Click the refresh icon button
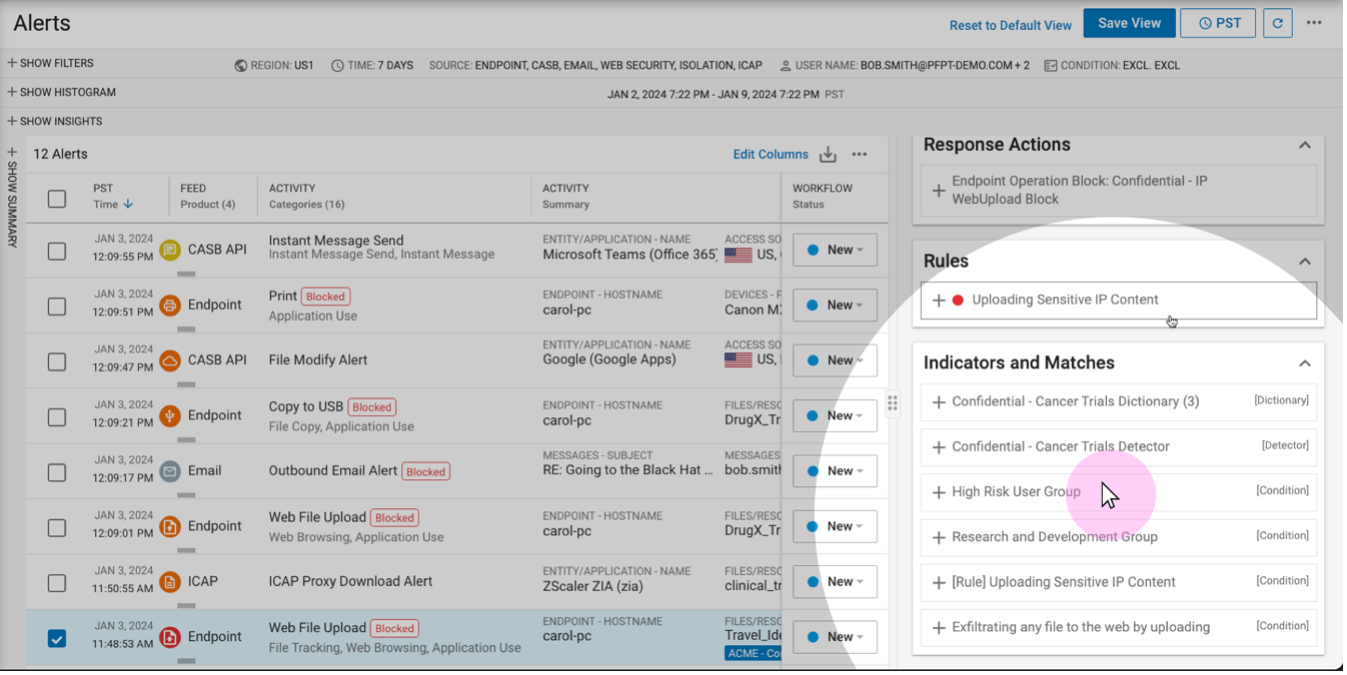The width and height of the screenshot is (1347, 675). point(1277,23)
